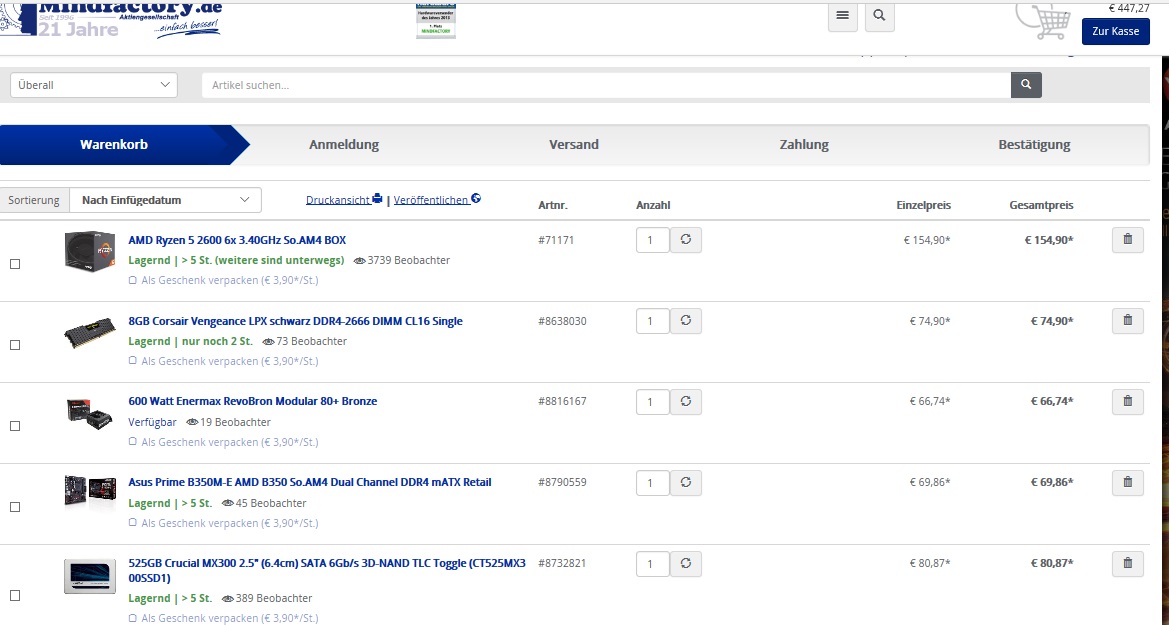Select the Enermax RevoBron row checkbox

pyautogui.click(x=15, y=426)
